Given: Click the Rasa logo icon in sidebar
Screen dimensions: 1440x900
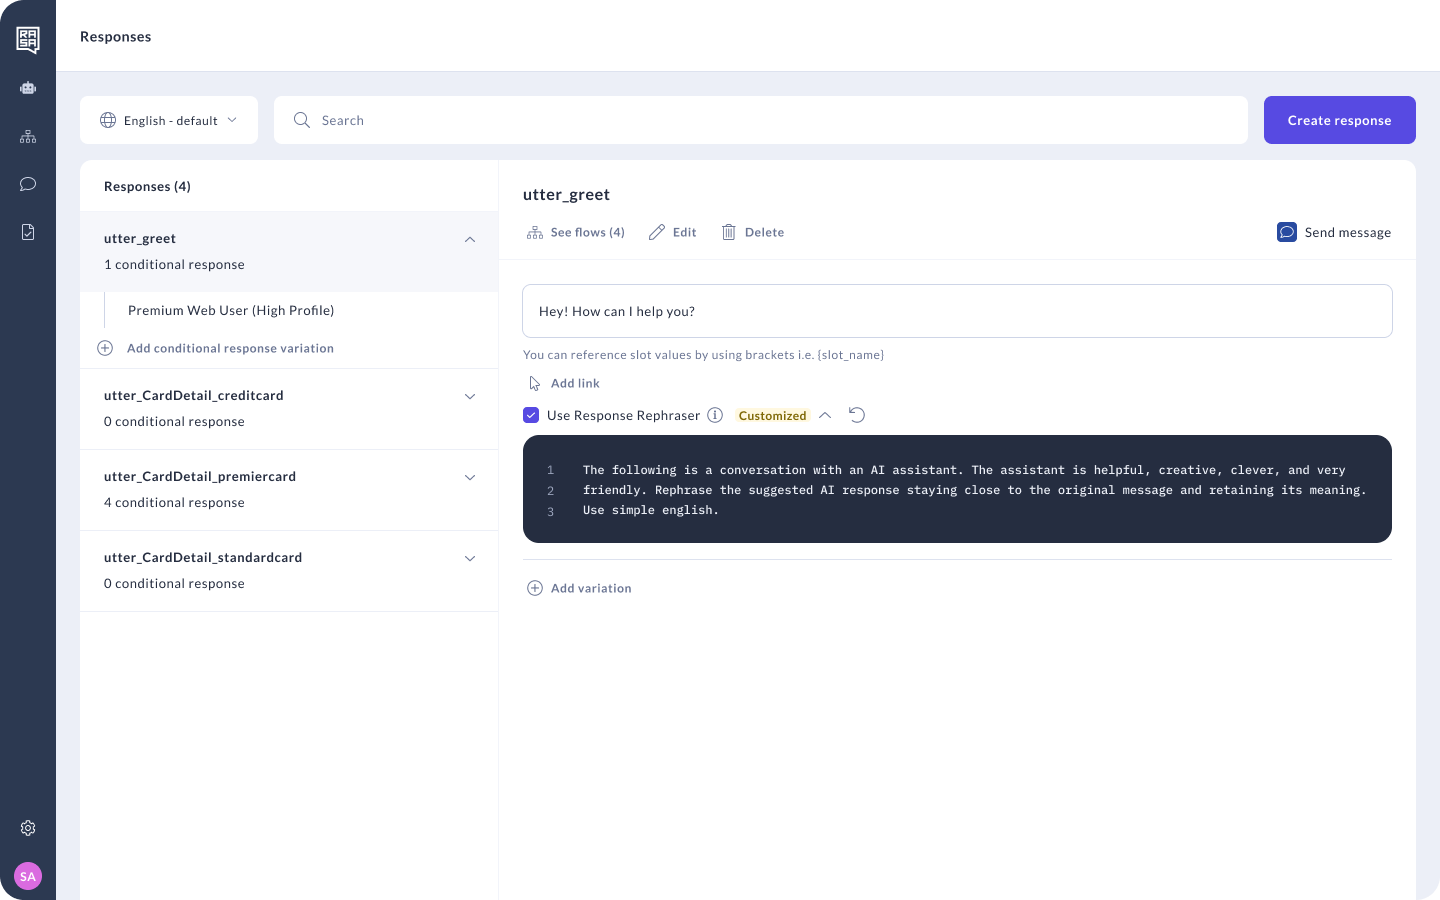Looking at the screenshot, I should (28, 39).
